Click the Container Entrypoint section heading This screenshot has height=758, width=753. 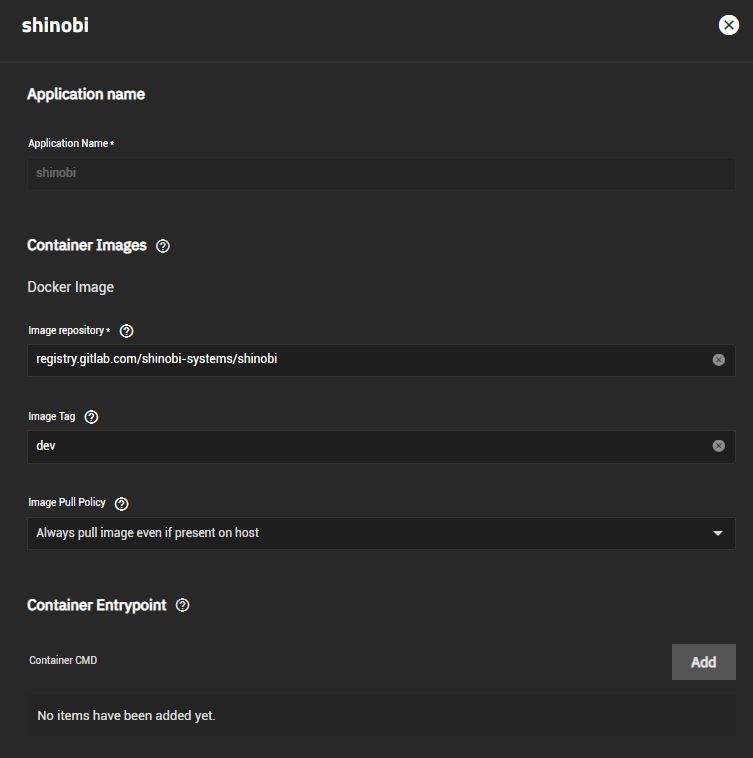[x=97, y=605]
